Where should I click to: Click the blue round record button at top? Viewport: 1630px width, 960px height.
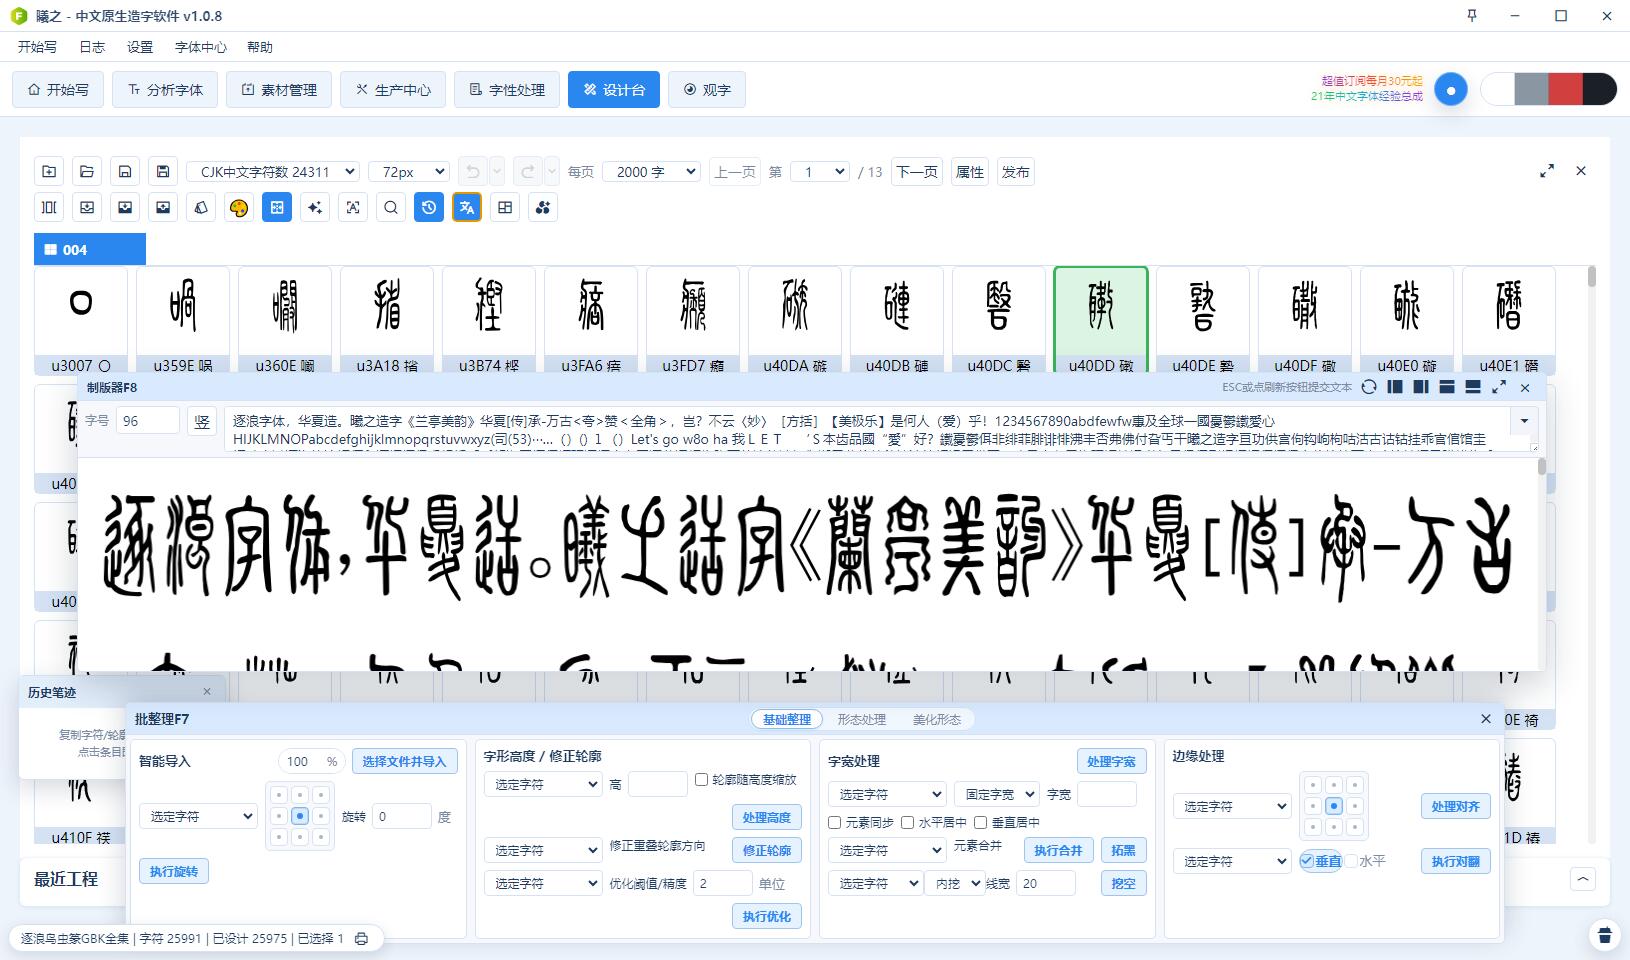coord(1451,89)
